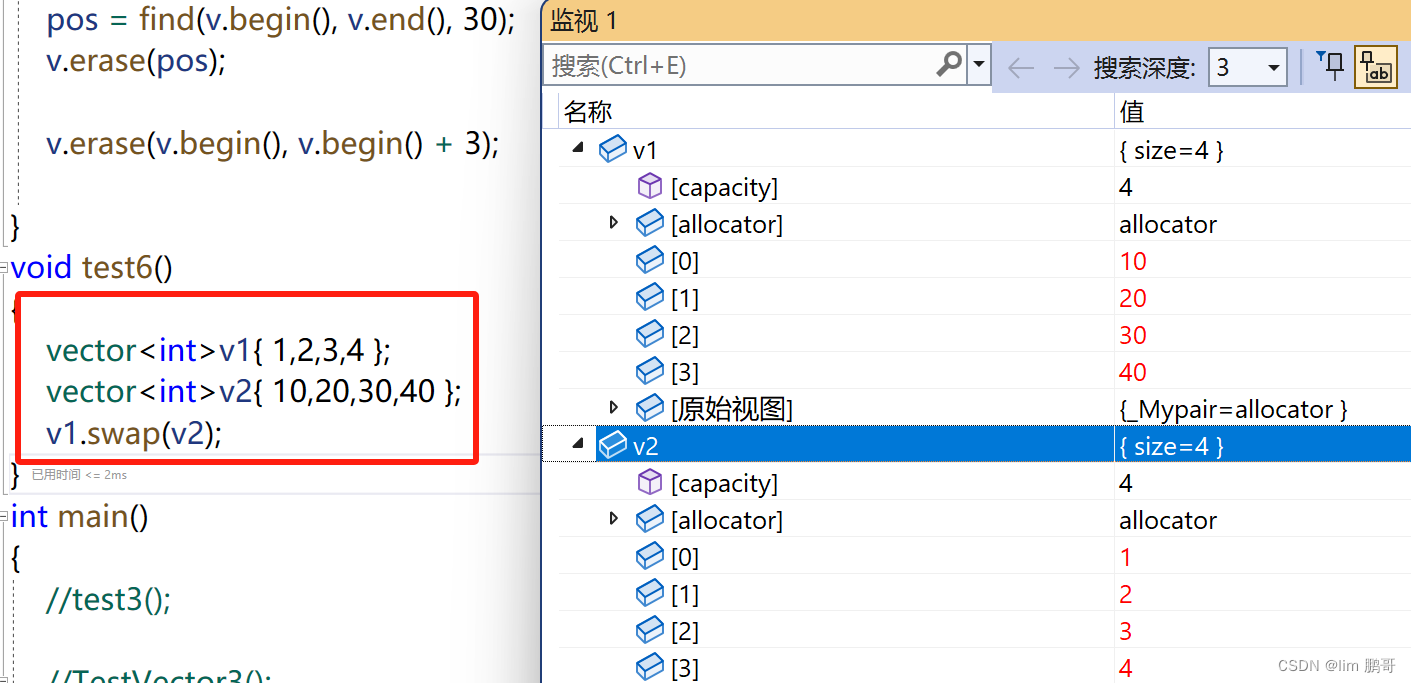Click the 值 column header

click(x=1132, y=111)
